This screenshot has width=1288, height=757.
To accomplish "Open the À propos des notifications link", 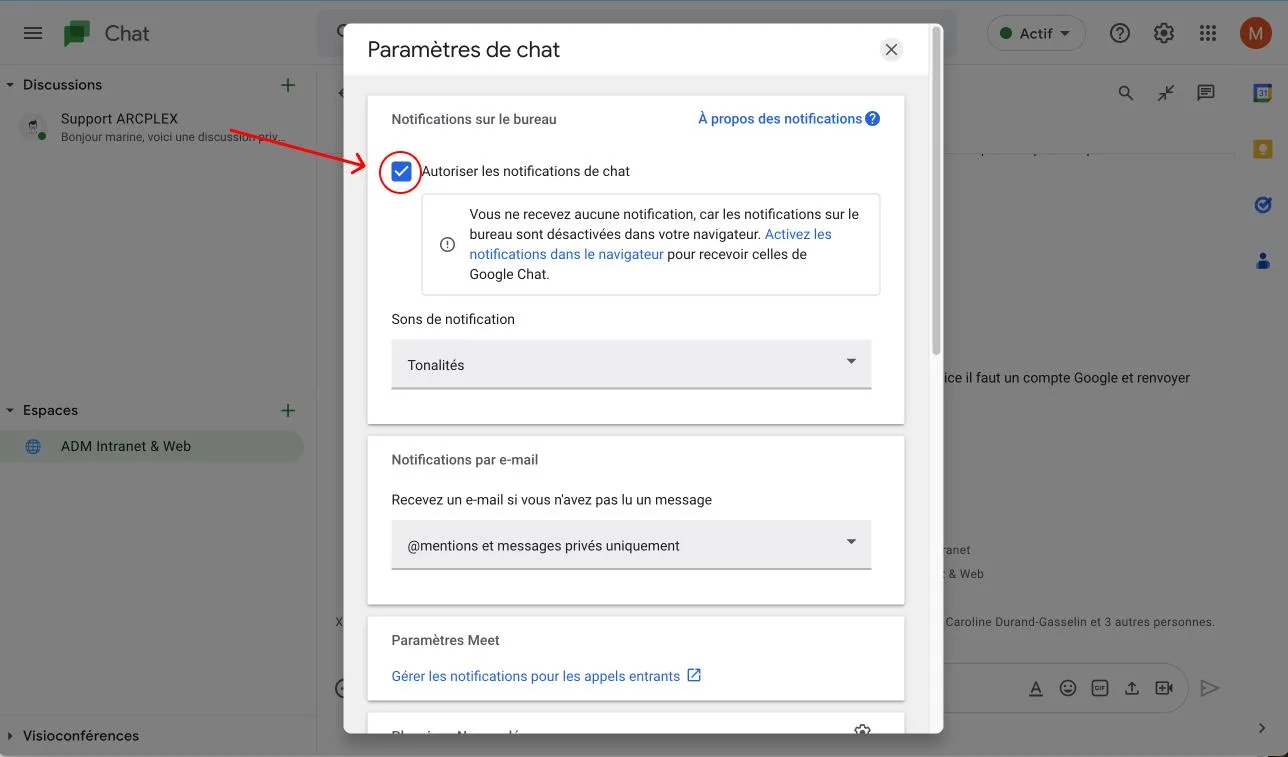I will (x=780, y=119).
